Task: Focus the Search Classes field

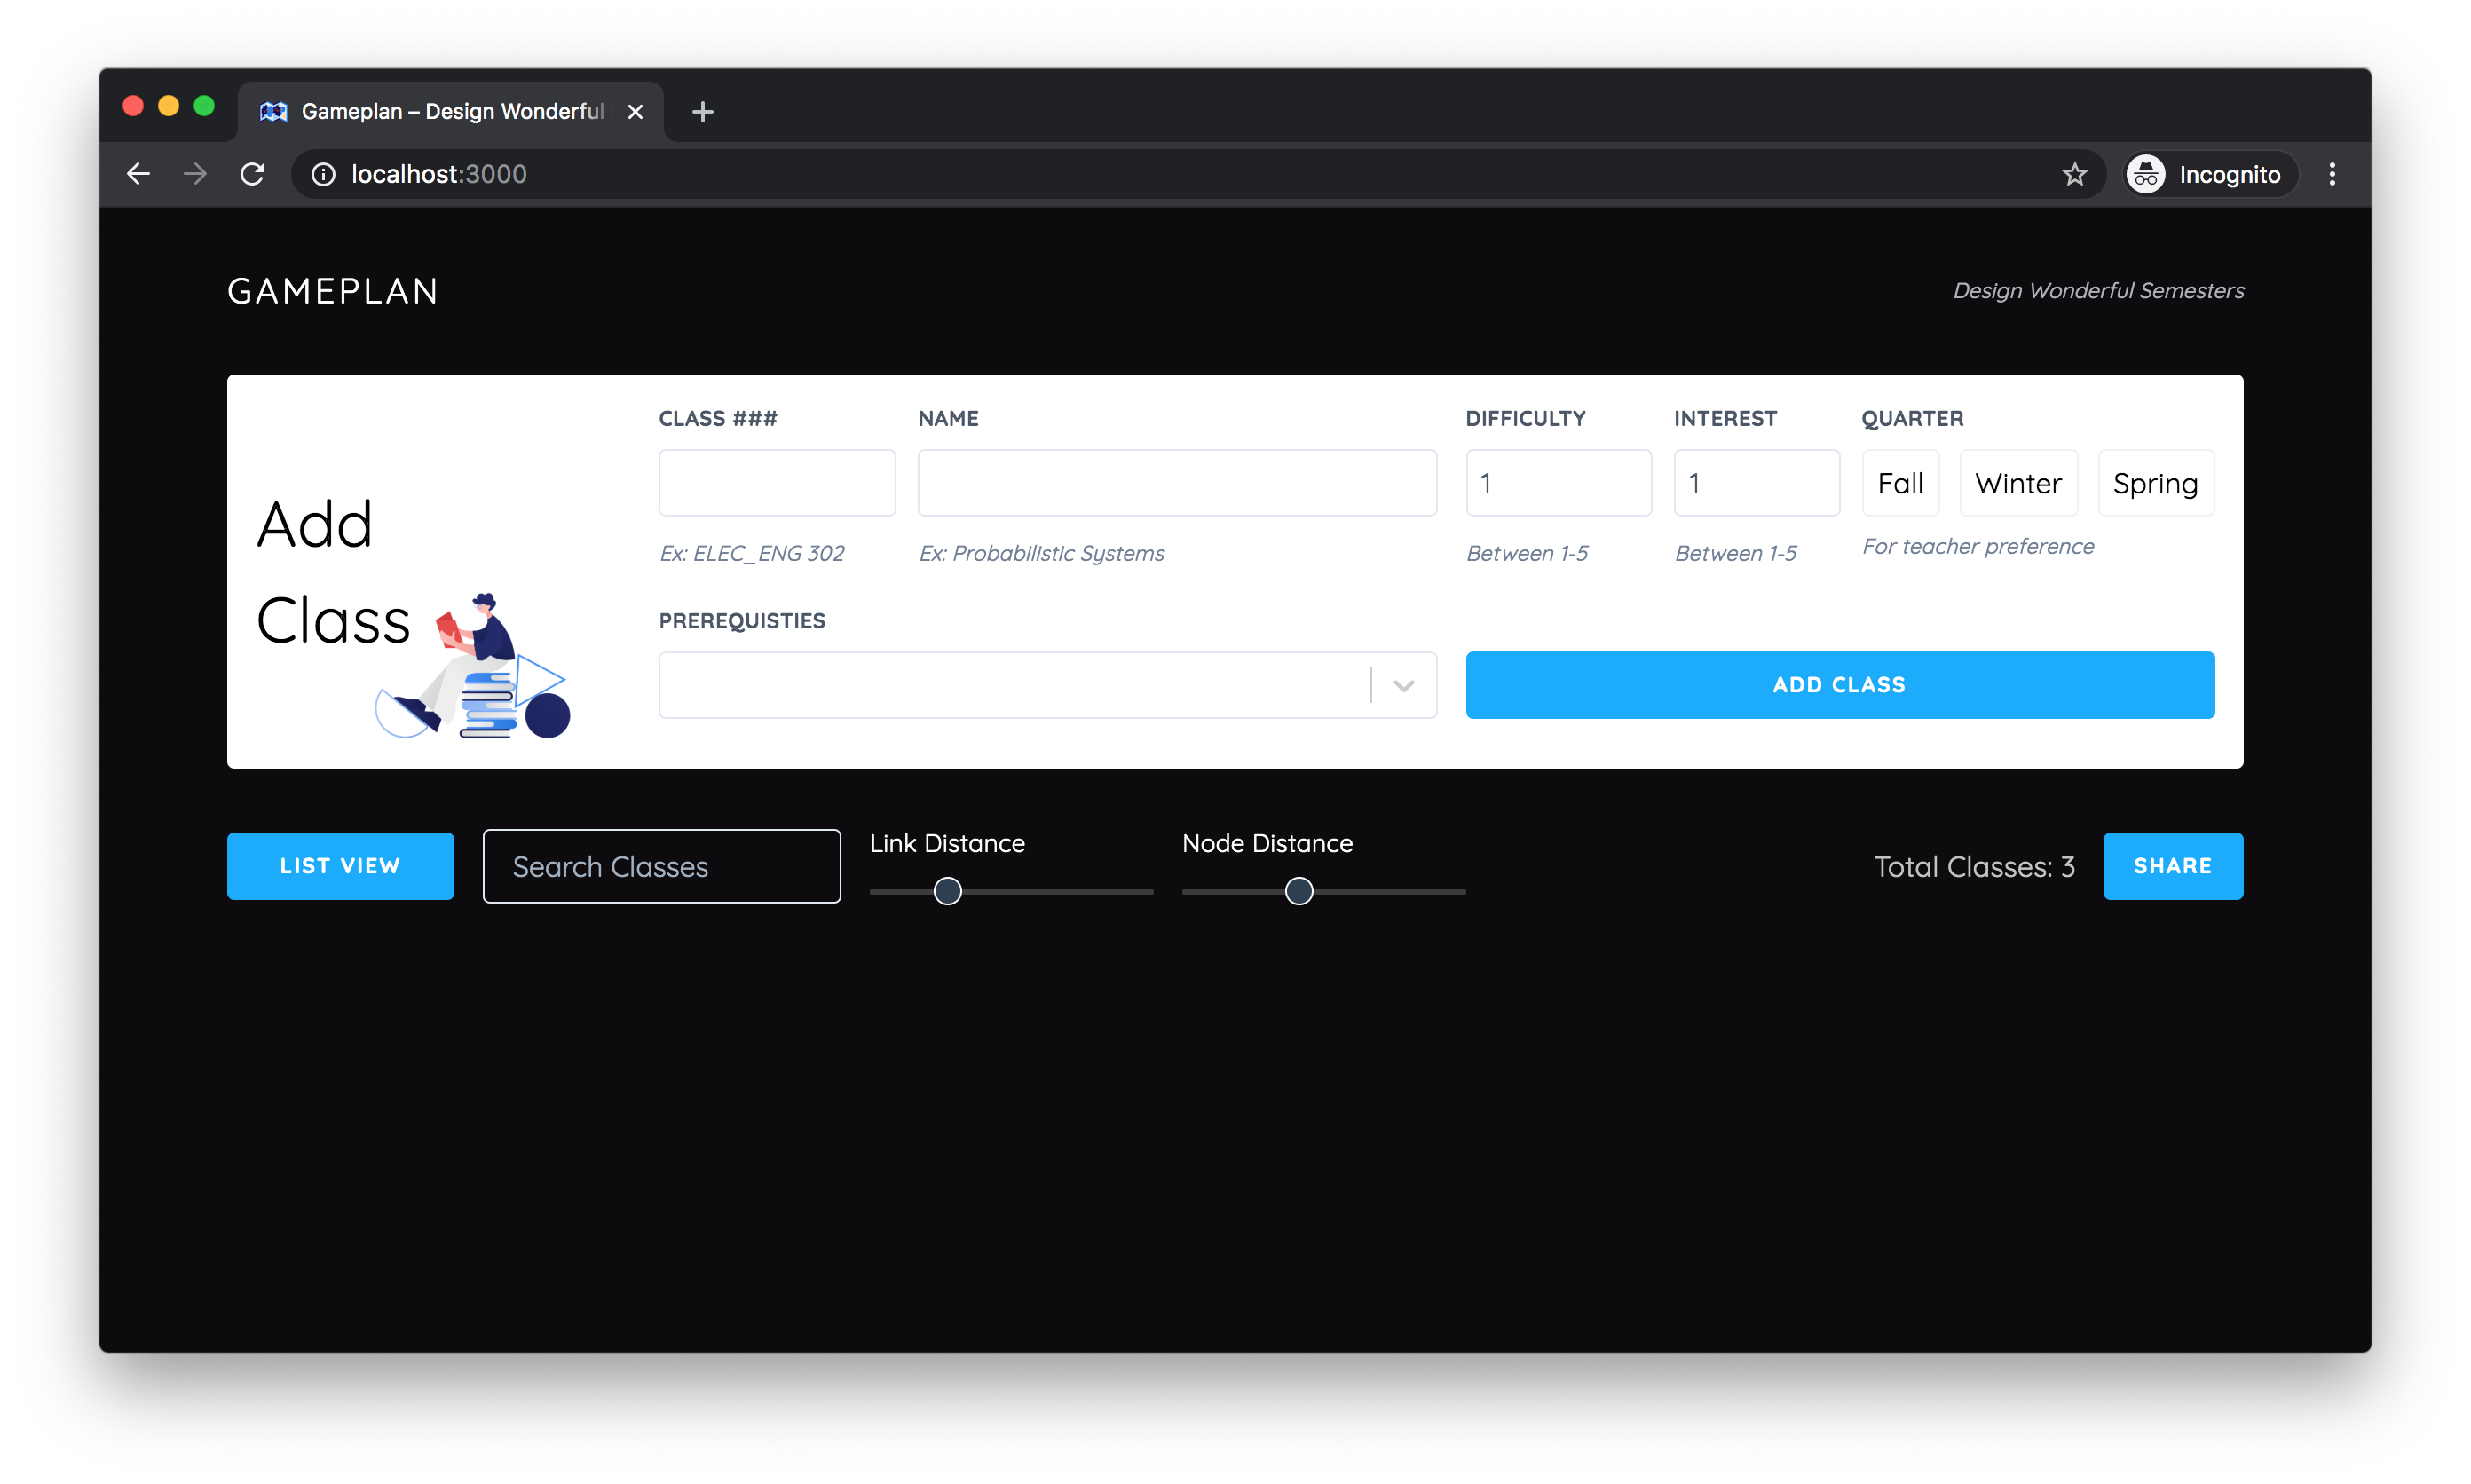Action: 661,866
